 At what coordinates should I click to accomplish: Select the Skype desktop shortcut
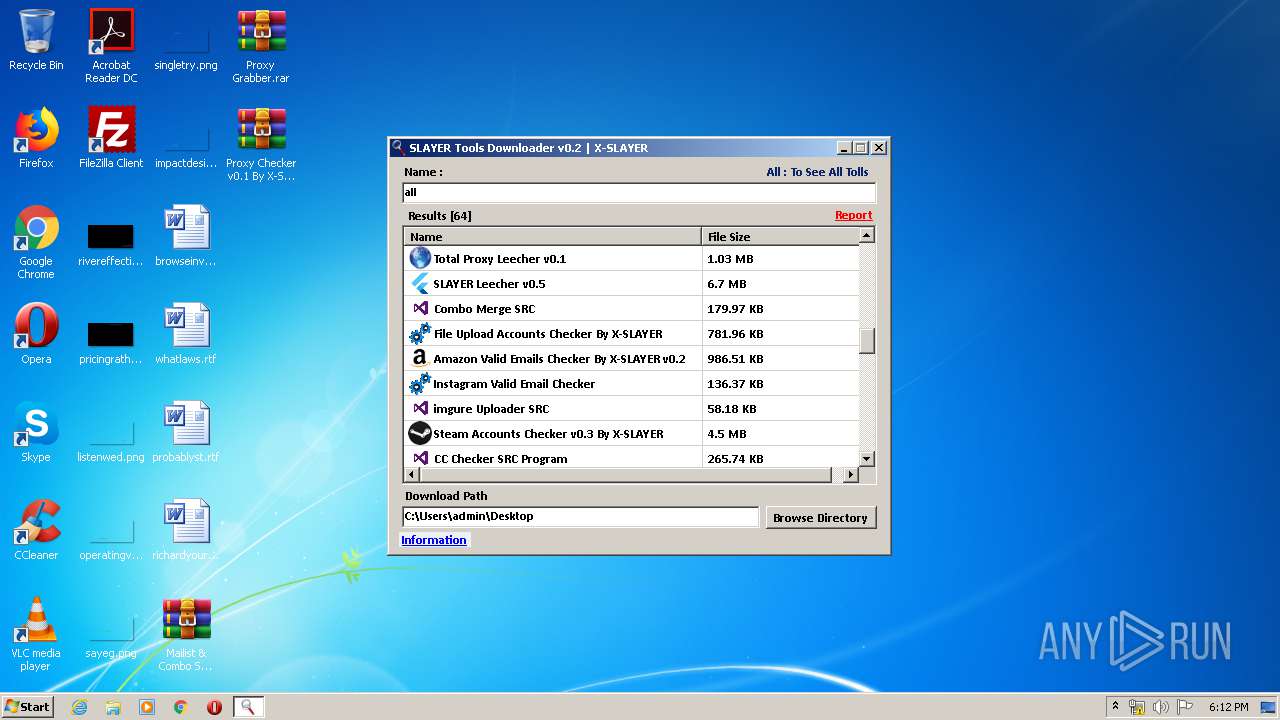point(36,432)
